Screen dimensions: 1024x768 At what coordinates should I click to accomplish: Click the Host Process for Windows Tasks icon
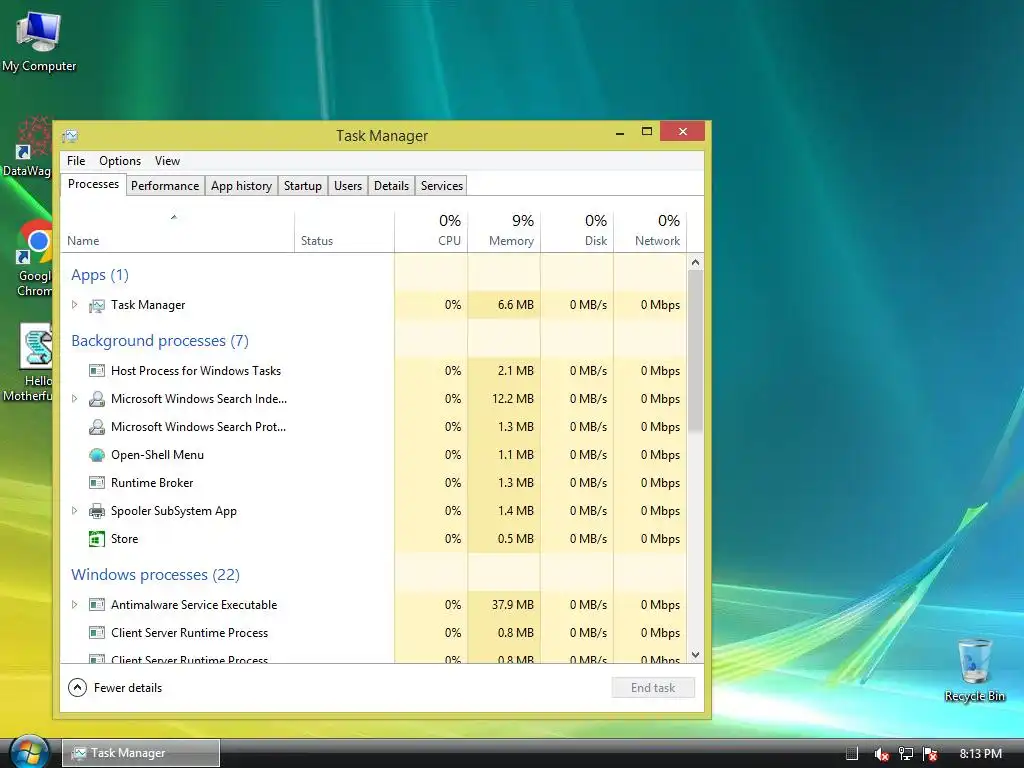[97, 371]
